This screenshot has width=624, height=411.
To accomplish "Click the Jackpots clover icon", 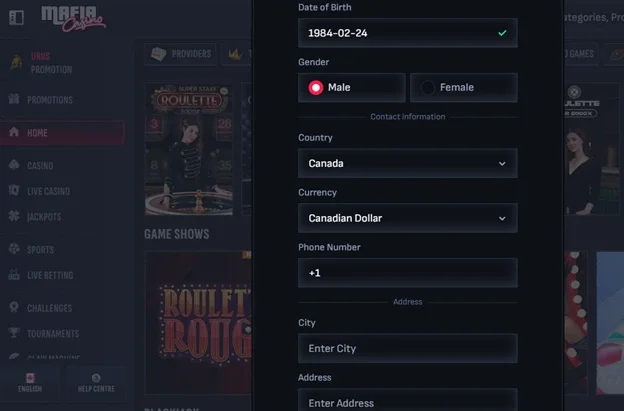I will [14, 217].
